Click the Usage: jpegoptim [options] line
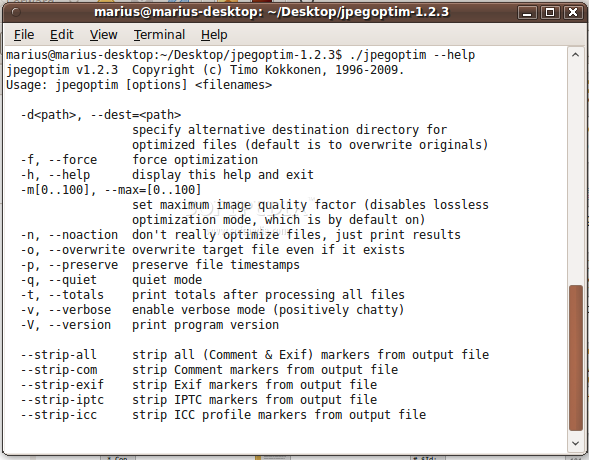The image size is (589, 460). tap(139, 85)
